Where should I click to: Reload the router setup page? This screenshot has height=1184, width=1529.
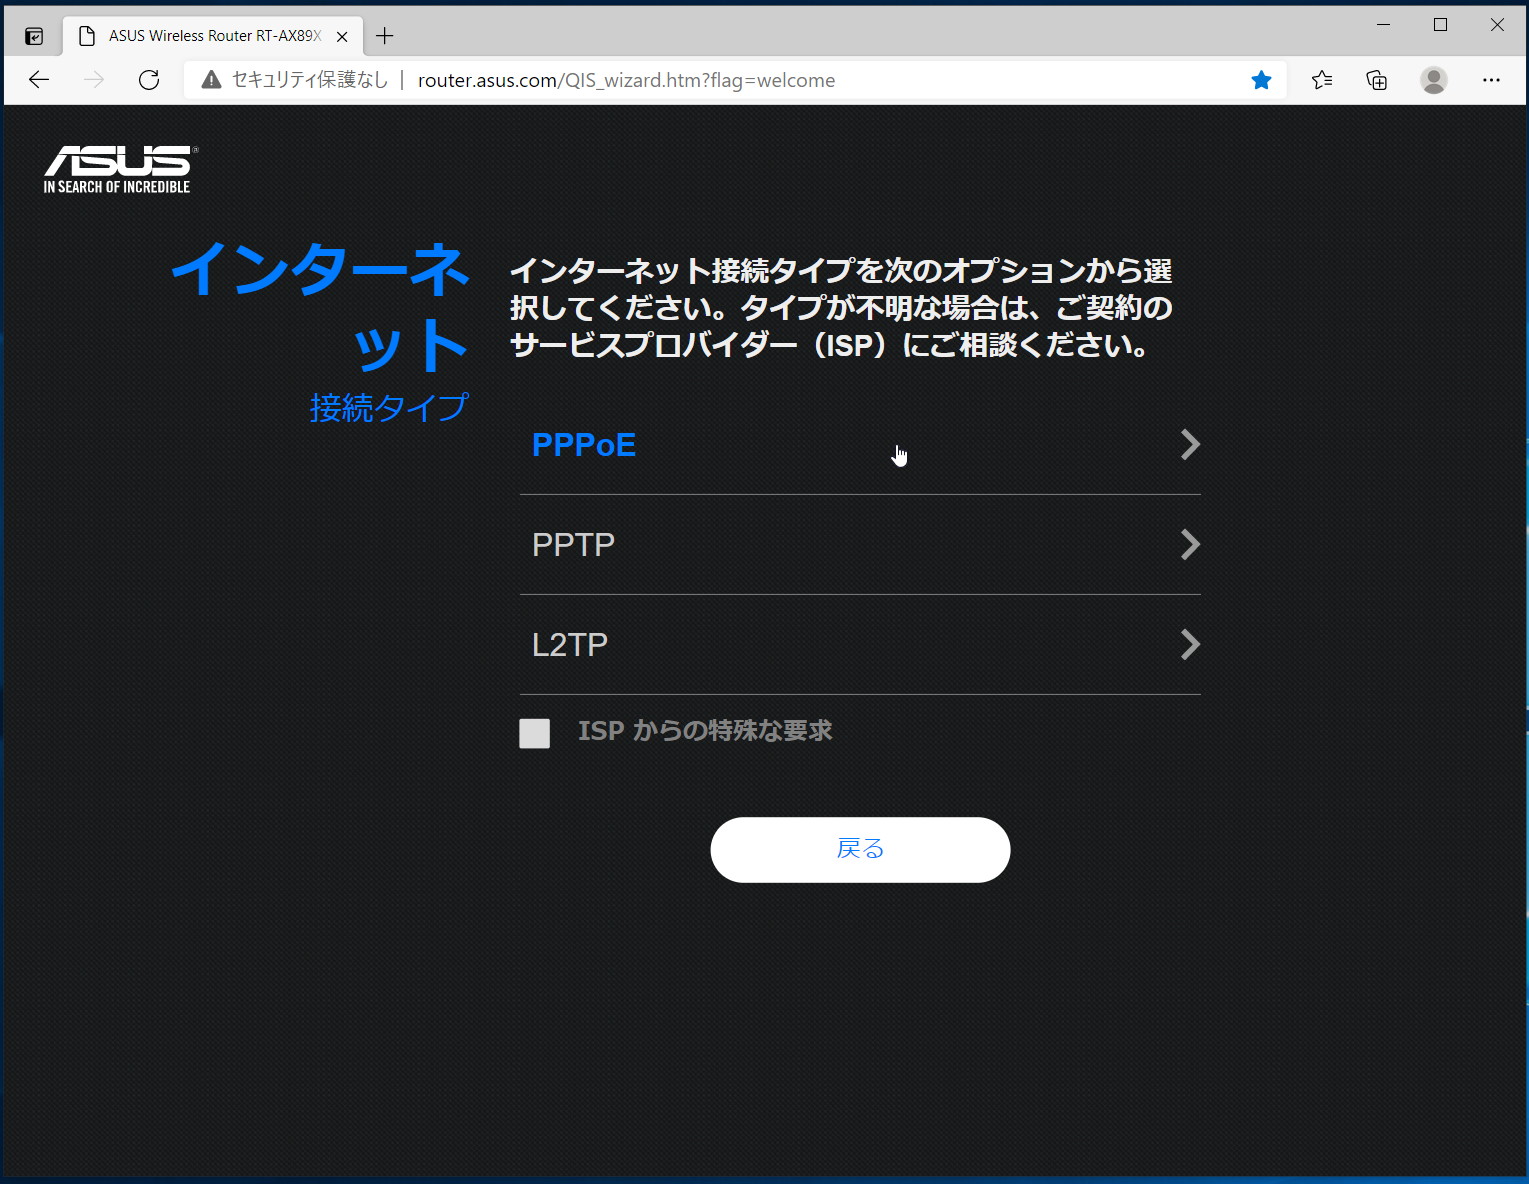coord(149,80)
